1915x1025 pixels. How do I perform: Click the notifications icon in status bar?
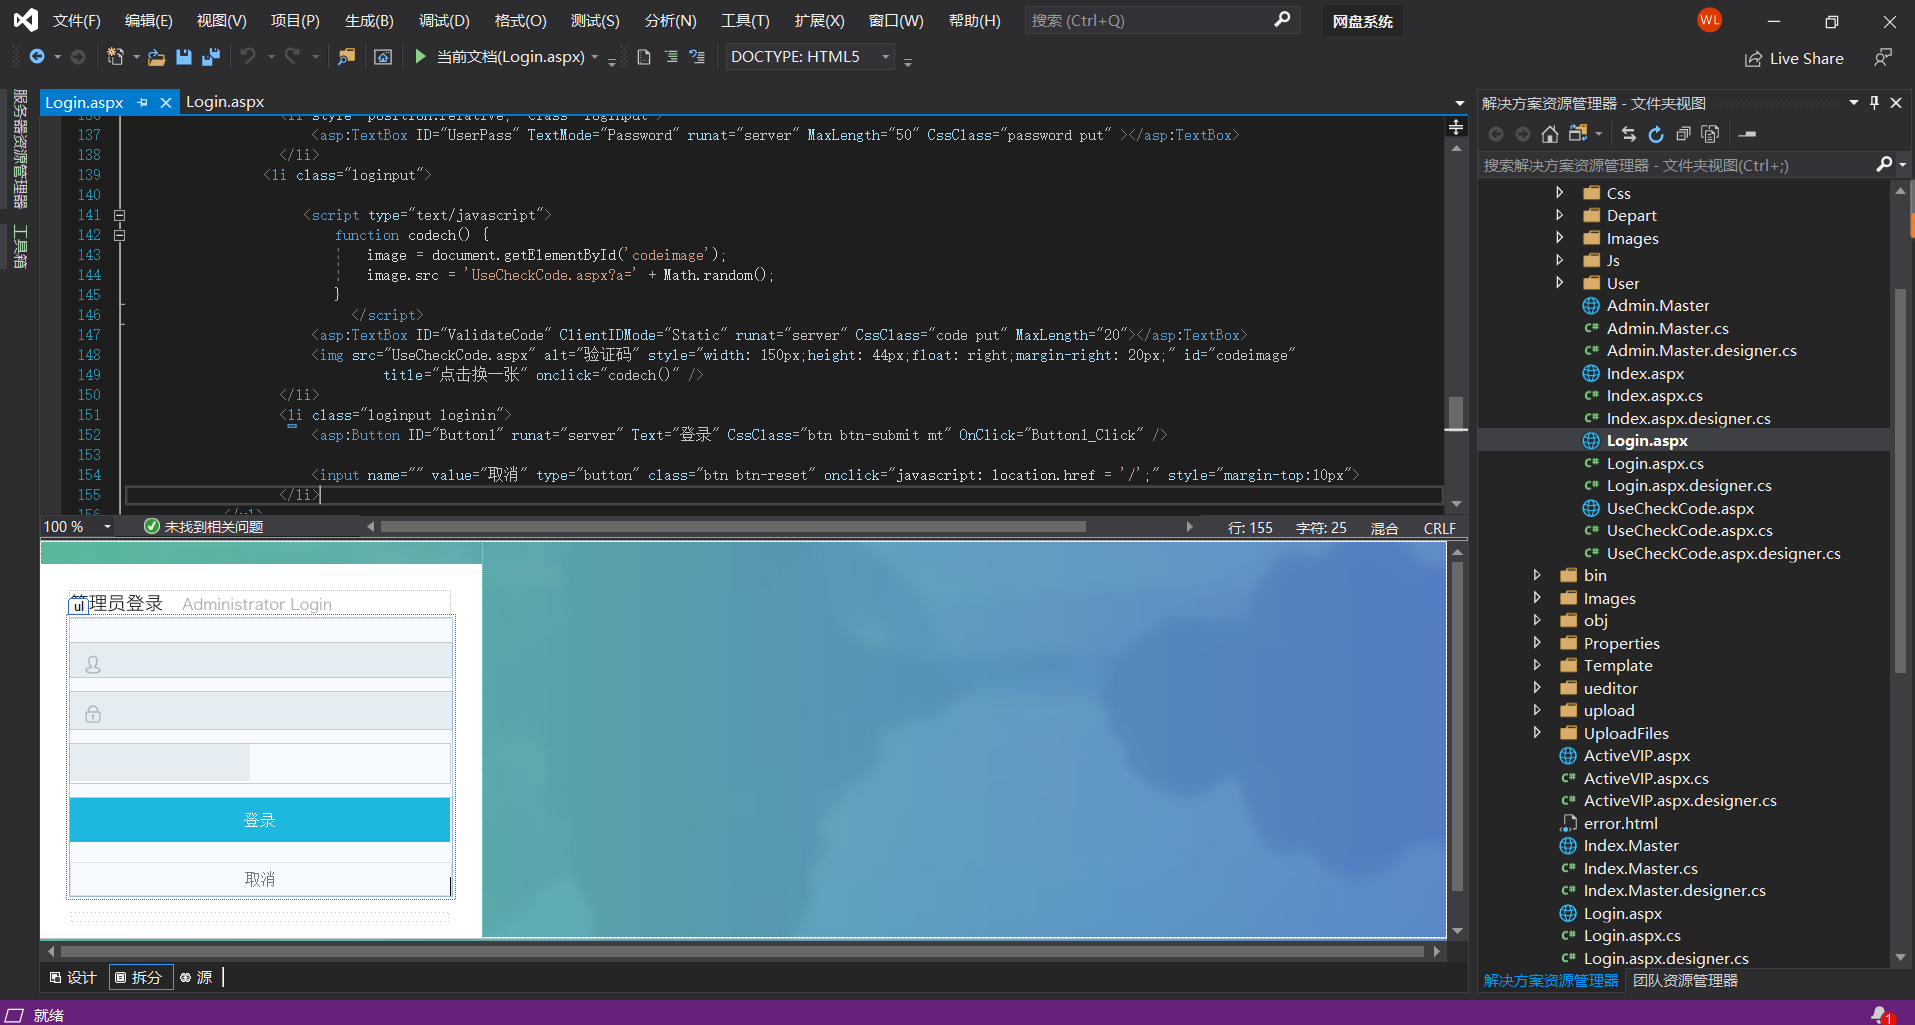coord(1881,1015)
